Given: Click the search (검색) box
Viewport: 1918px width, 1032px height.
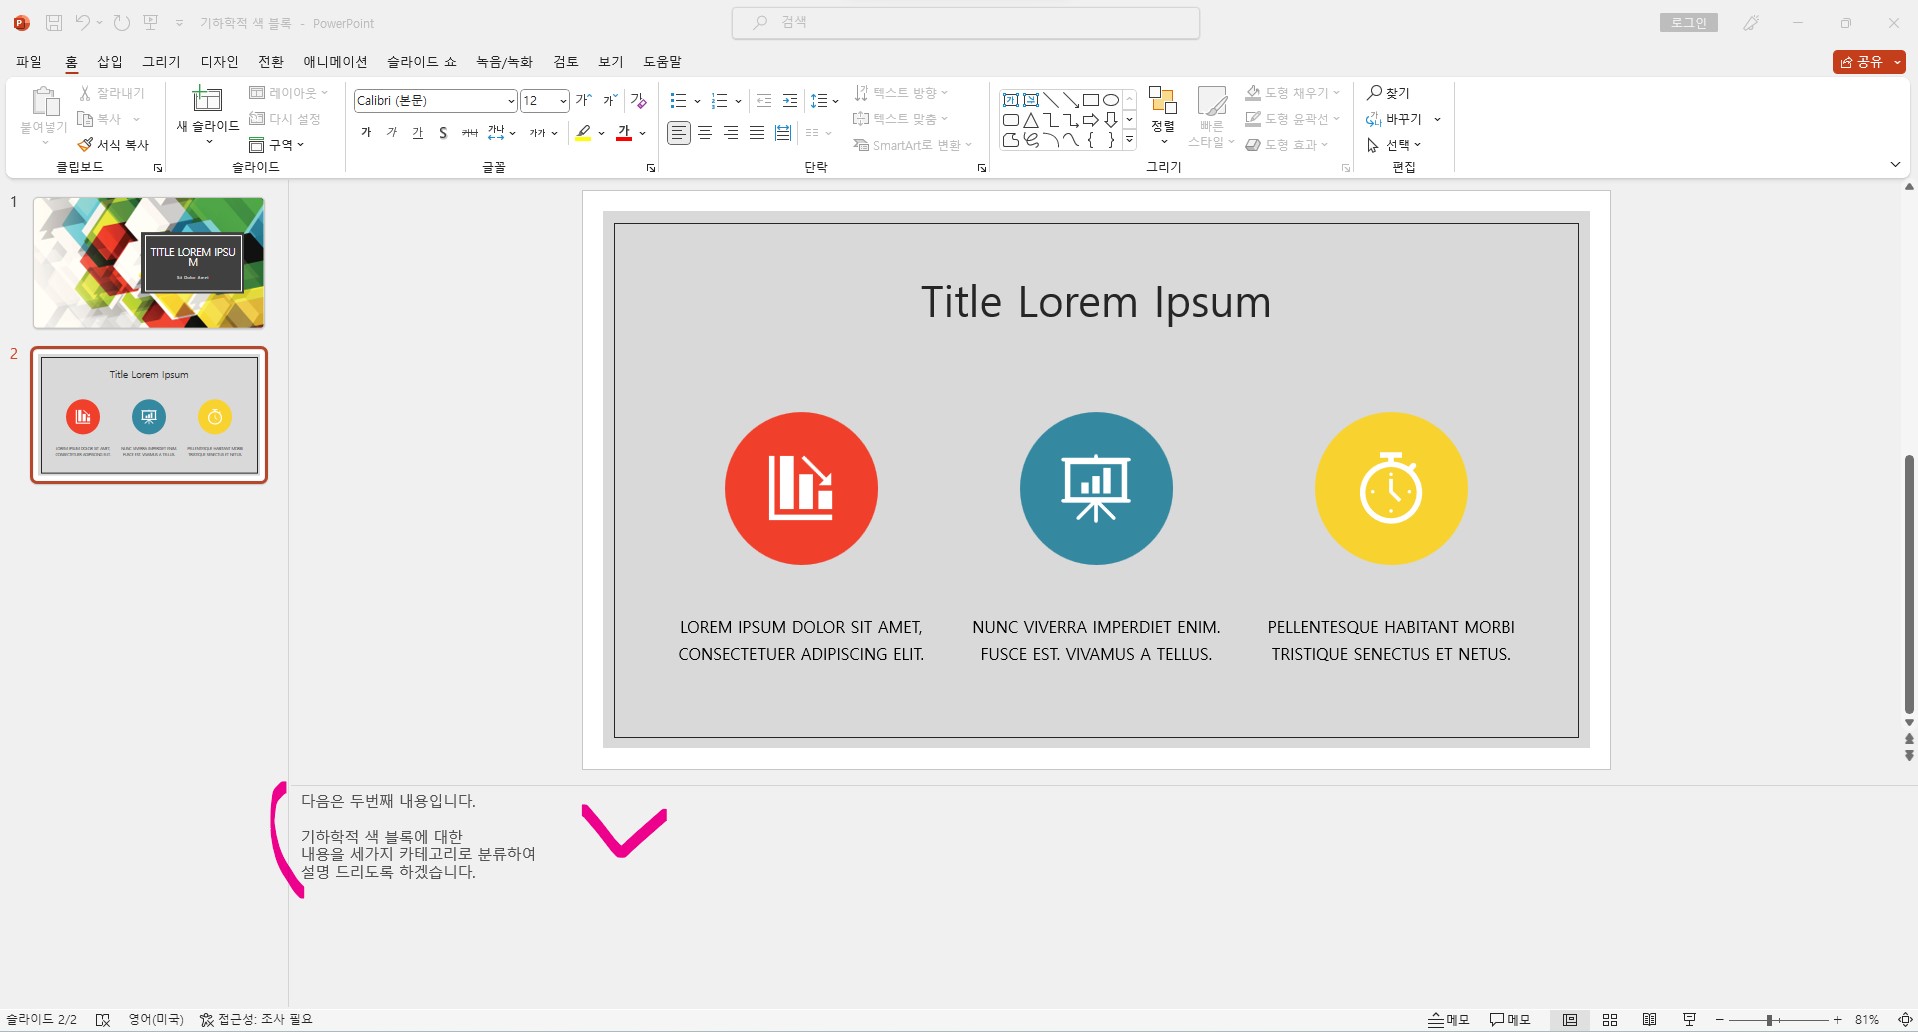Looking at the screenshot, I should click(x=966, y=23).
